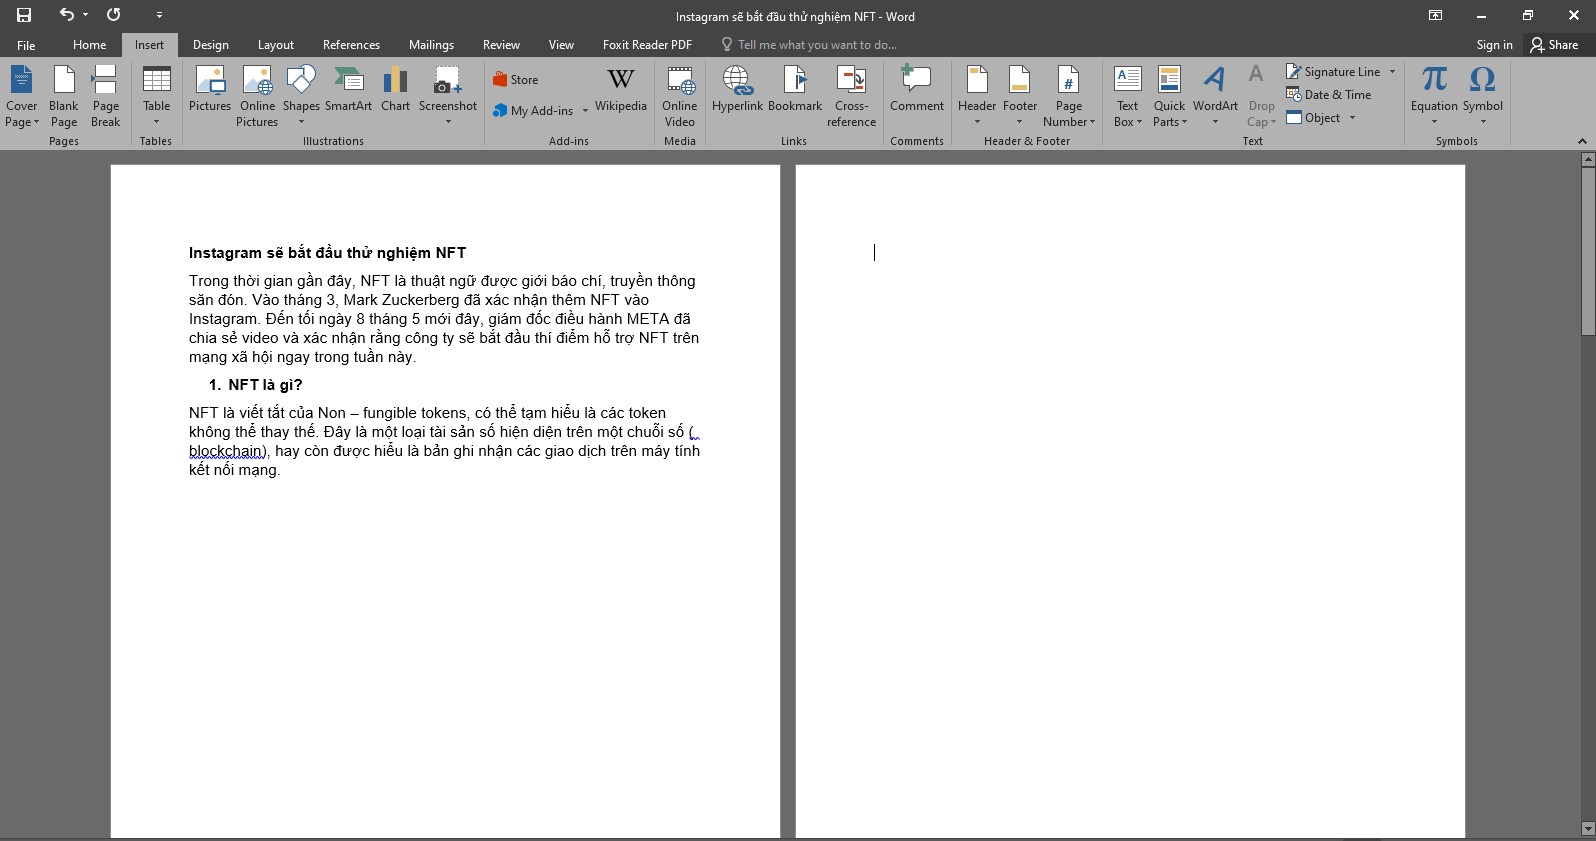Click heading 'Instagram sẽ bắt đầu thử nghiệm NFT'

[327, 253]
